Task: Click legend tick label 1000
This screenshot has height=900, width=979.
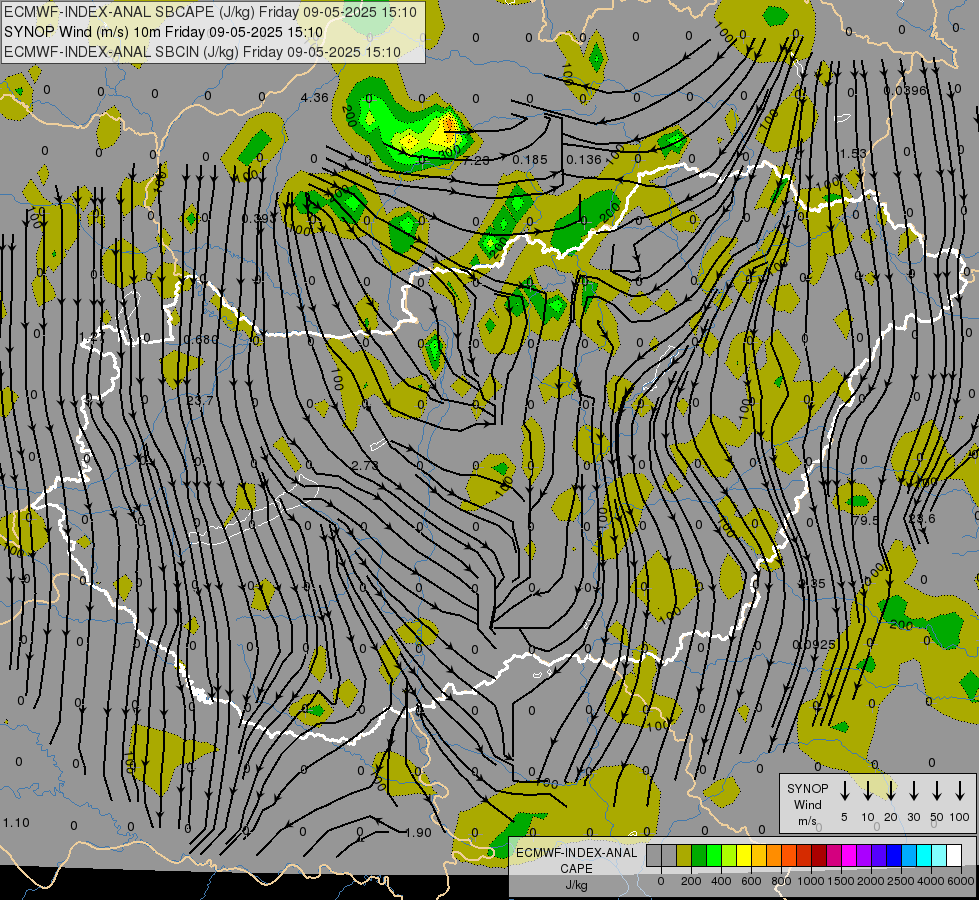Action: [811, 881]
